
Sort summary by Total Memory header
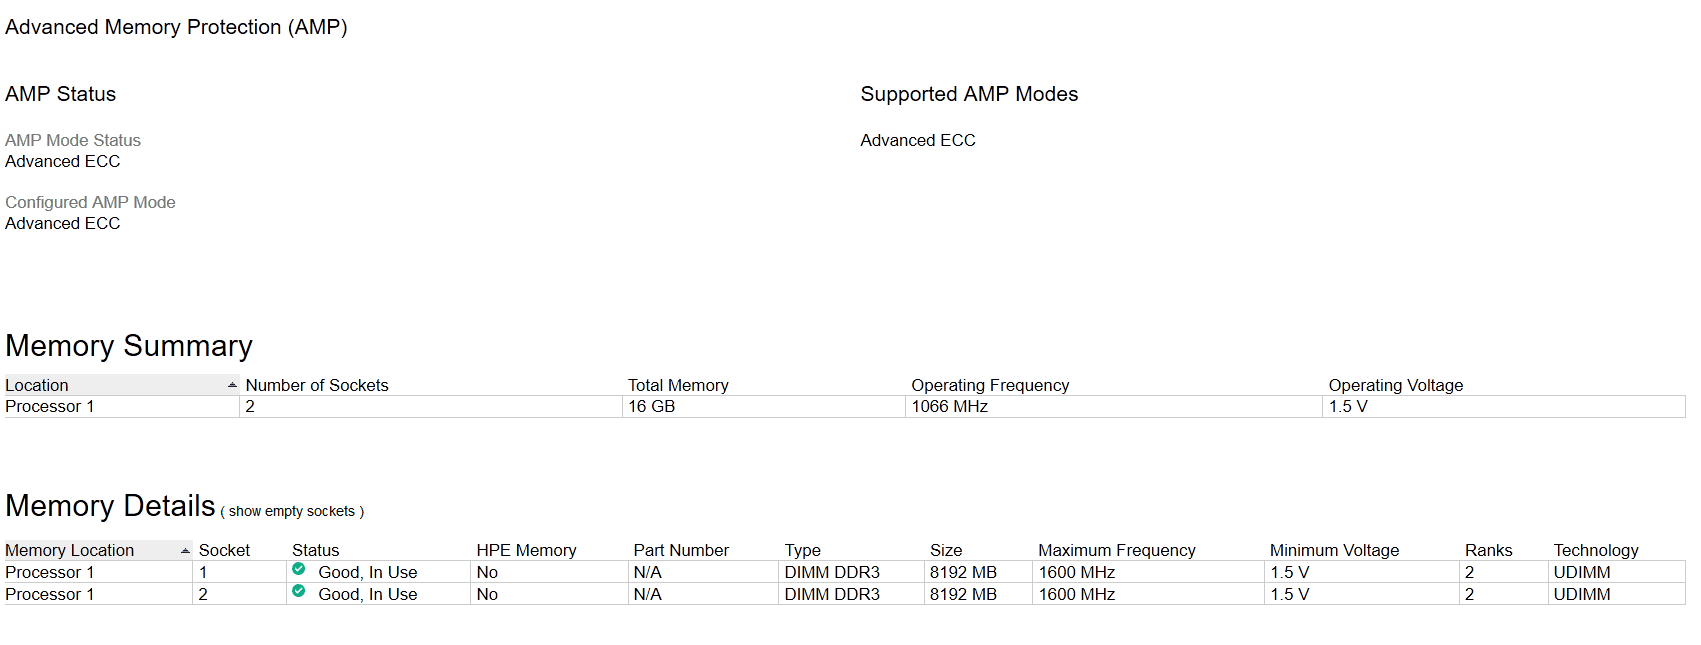pos(678,385)
